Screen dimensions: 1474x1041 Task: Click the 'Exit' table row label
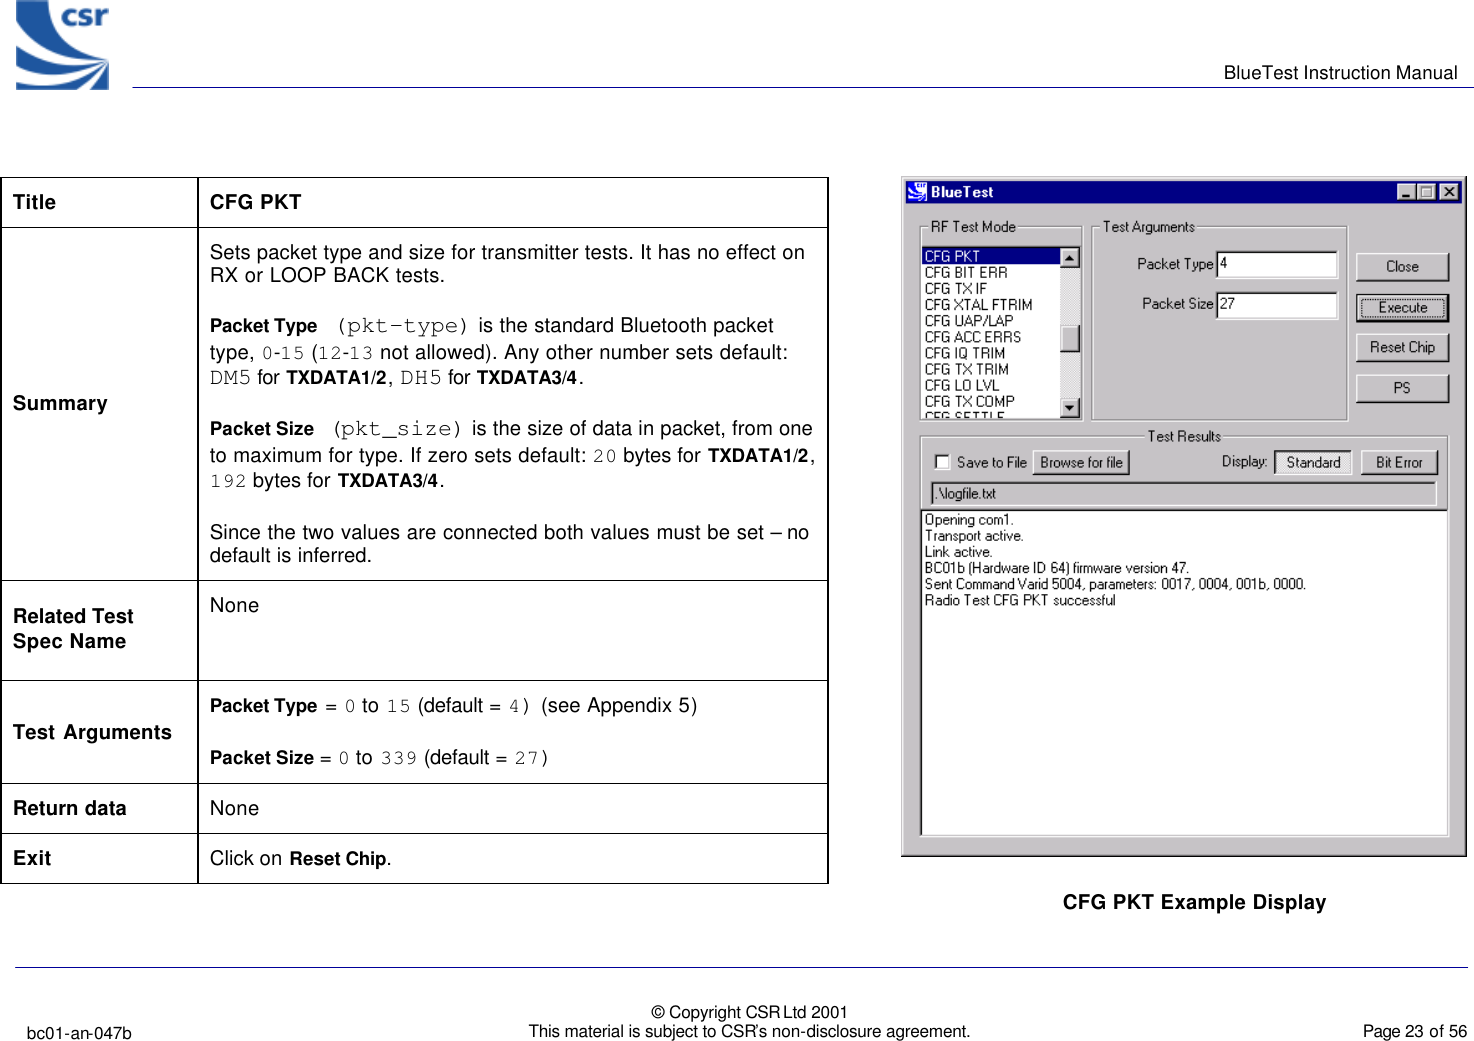pos(32,858)
